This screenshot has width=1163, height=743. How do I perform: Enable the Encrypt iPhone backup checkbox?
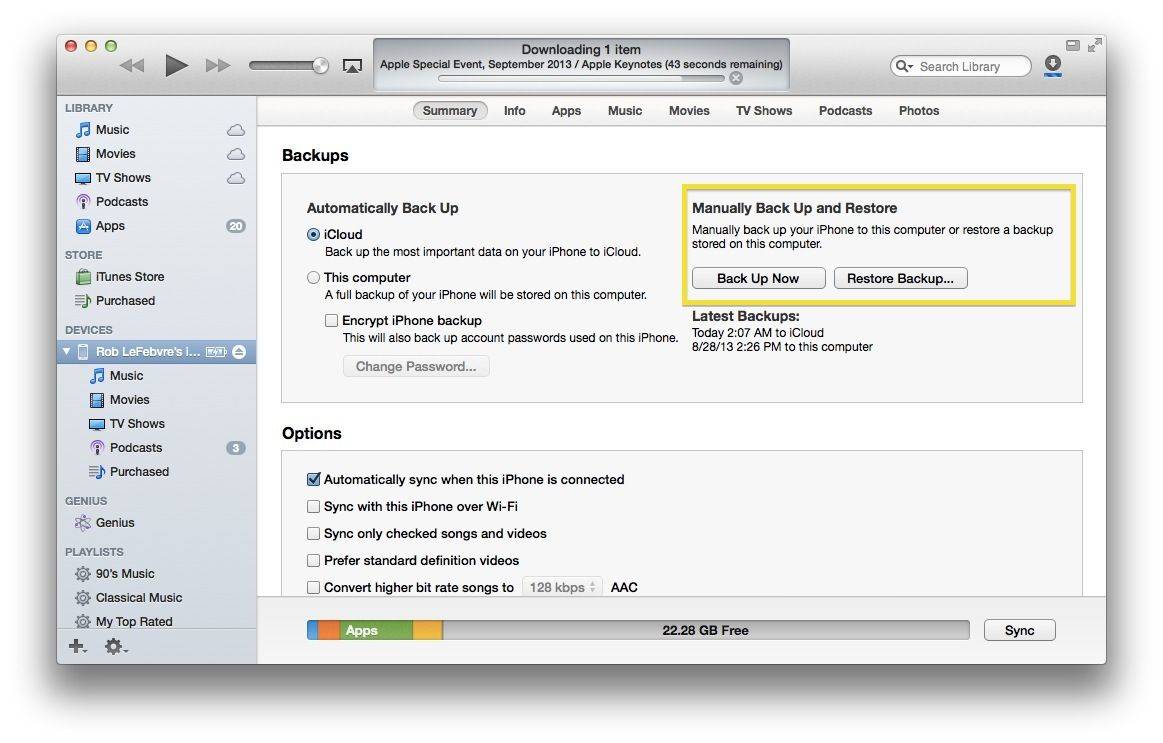tap(331, 320)
